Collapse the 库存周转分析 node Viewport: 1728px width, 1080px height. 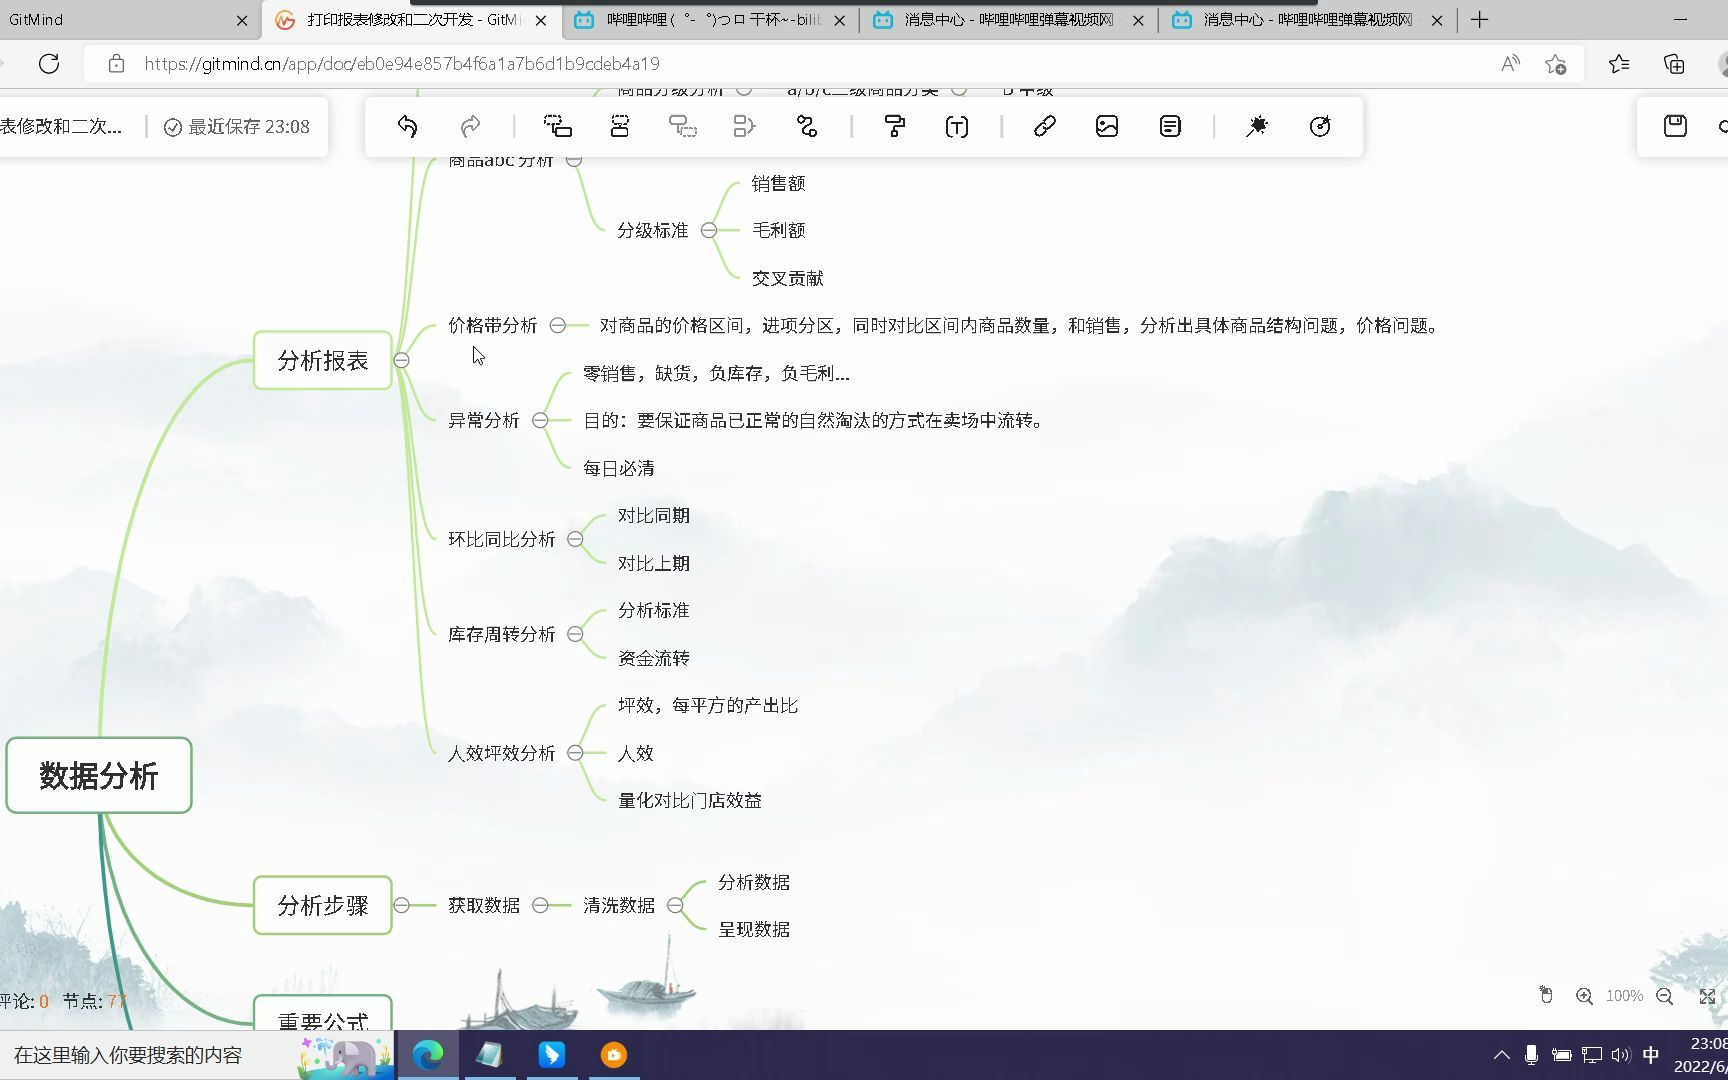pos(574,633)
